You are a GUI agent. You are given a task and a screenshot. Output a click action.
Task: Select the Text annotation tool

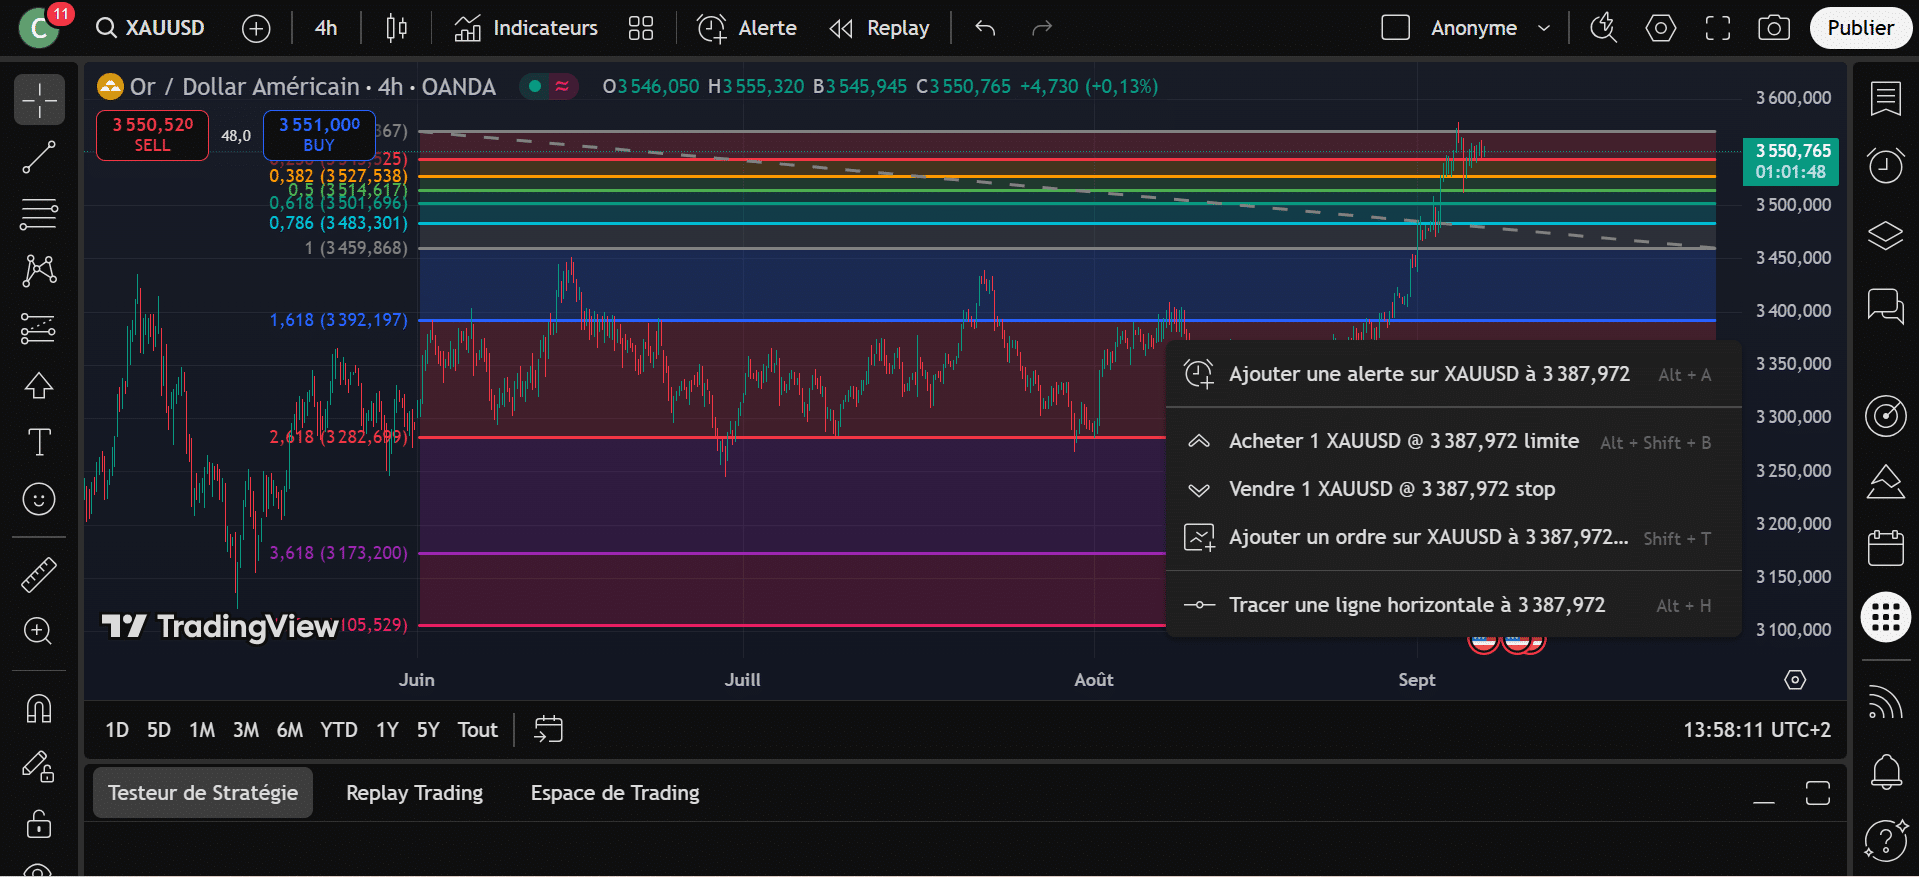(39, 442)
